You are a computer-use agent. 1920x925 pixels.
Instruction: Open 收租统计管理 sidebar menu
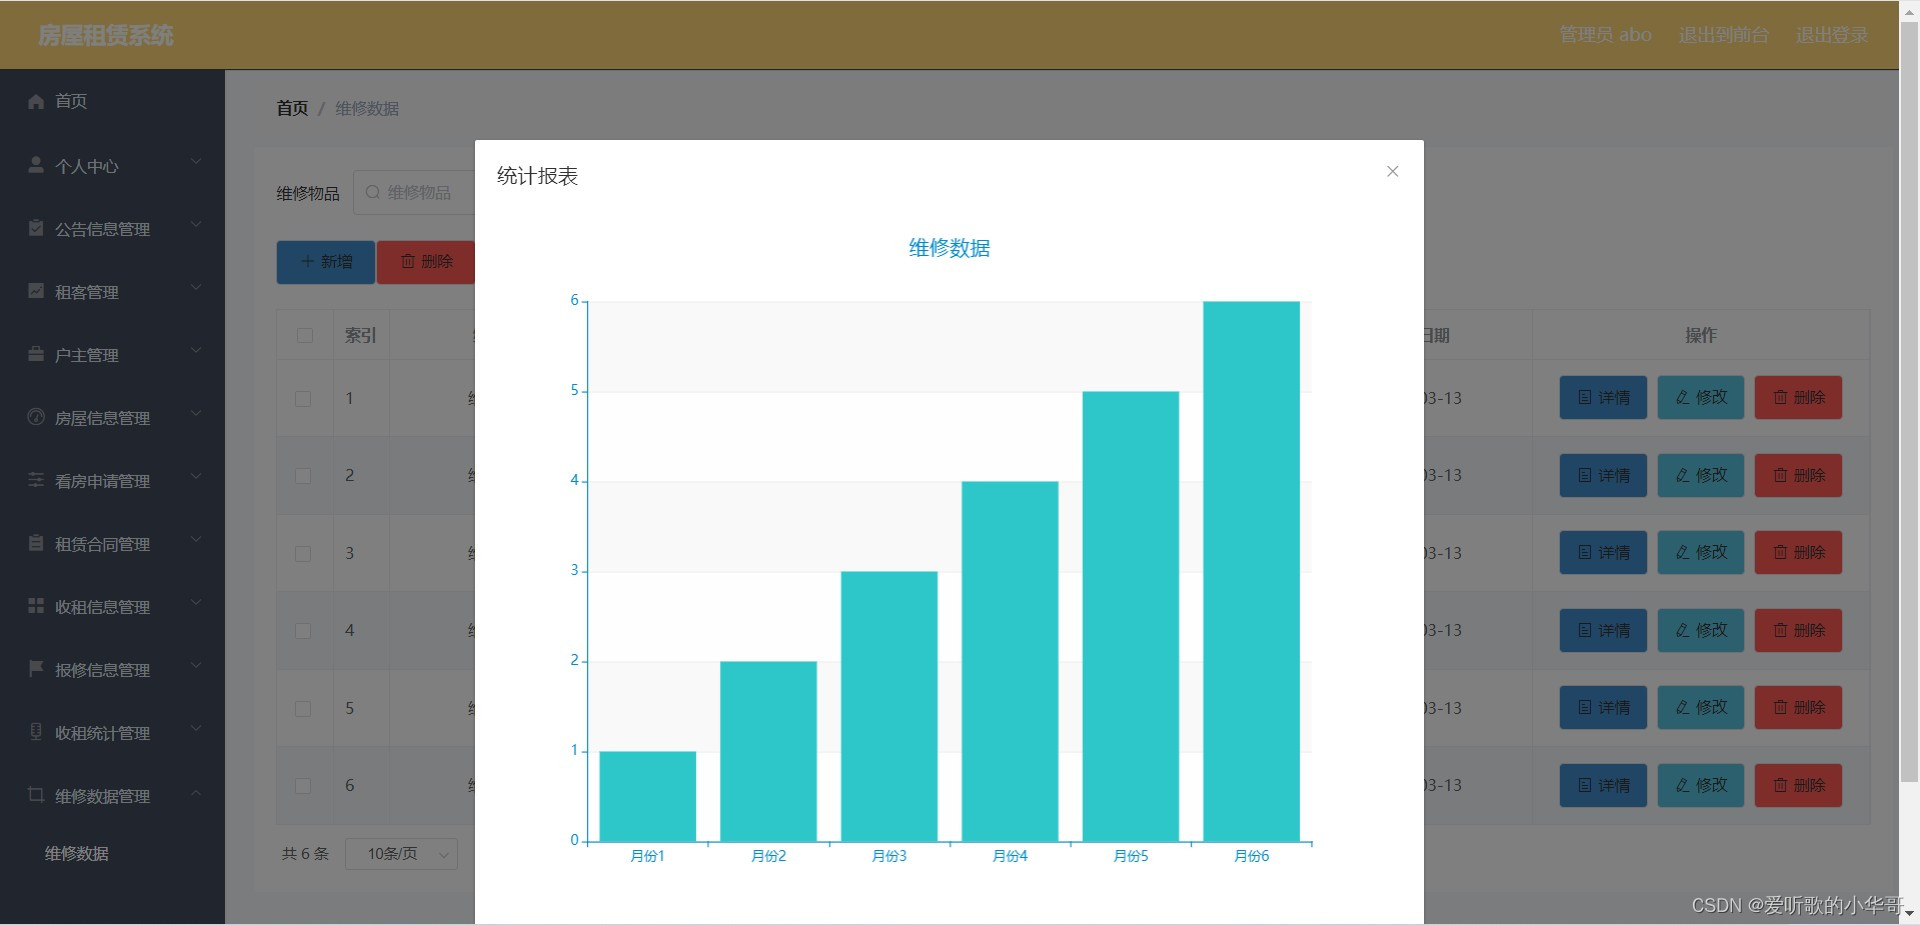[x=112, y=733]
